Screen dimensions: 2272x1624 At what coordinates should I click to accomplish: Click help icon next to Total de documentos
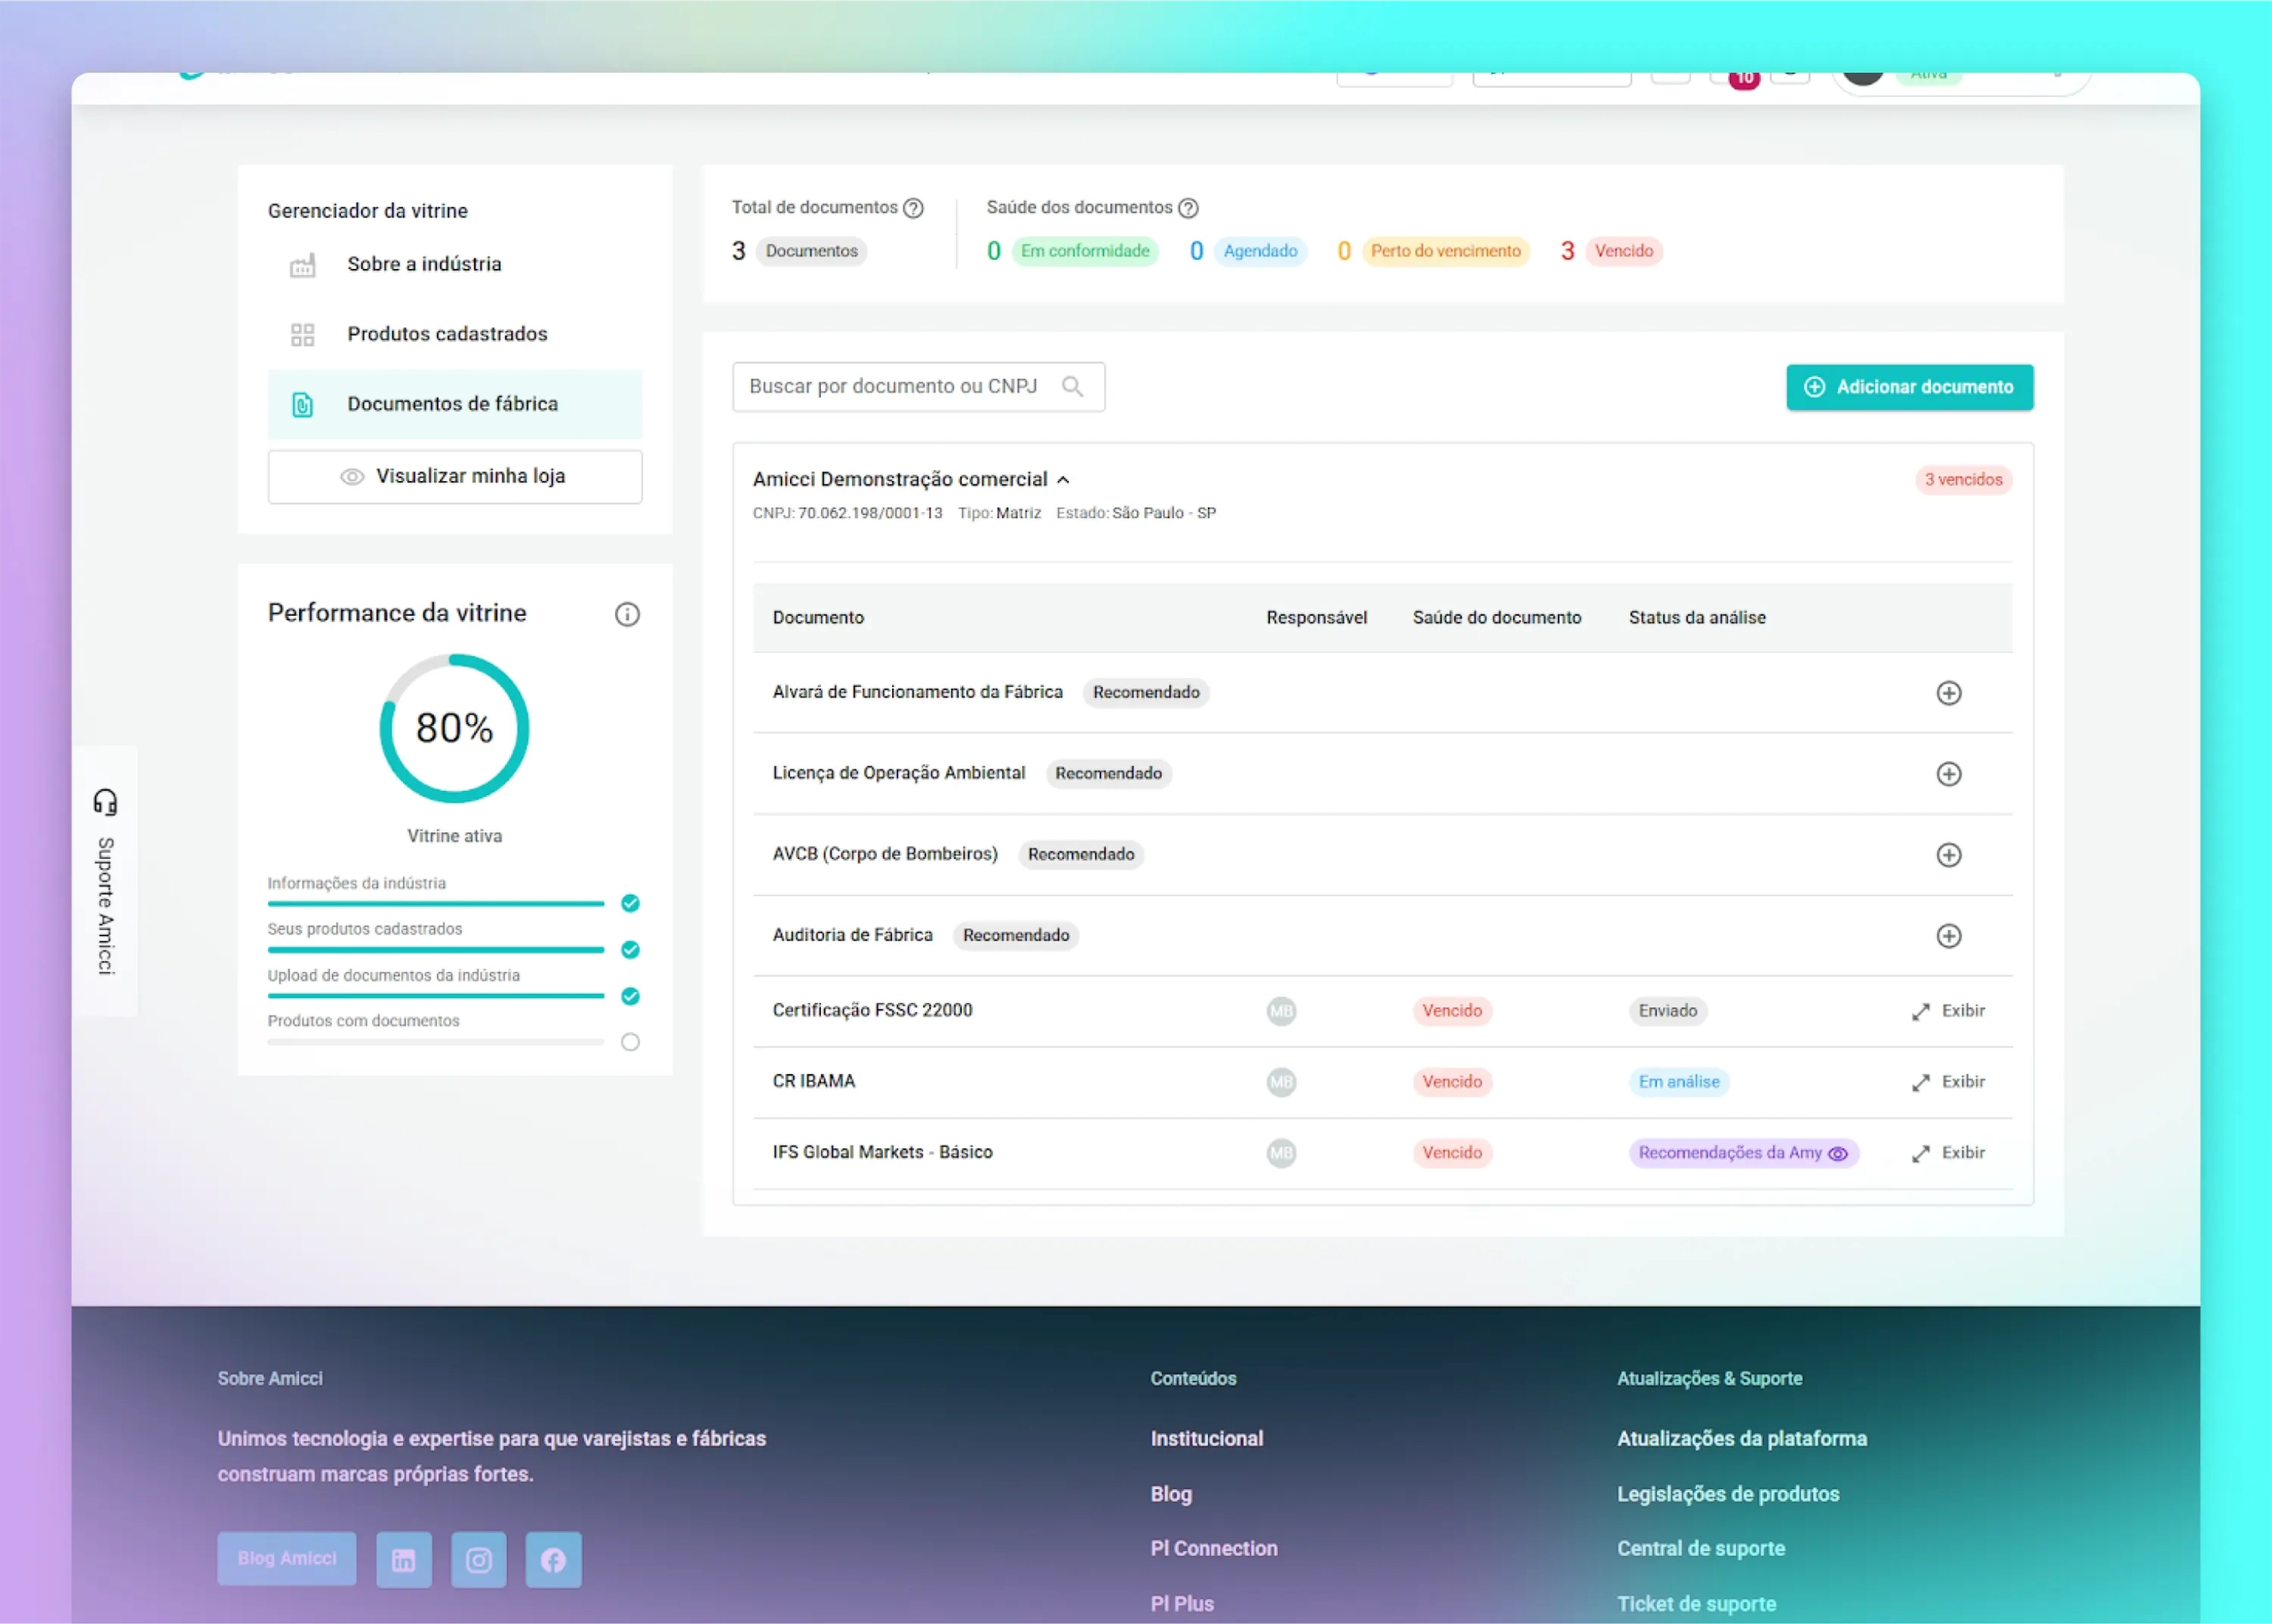click(913, 208)
